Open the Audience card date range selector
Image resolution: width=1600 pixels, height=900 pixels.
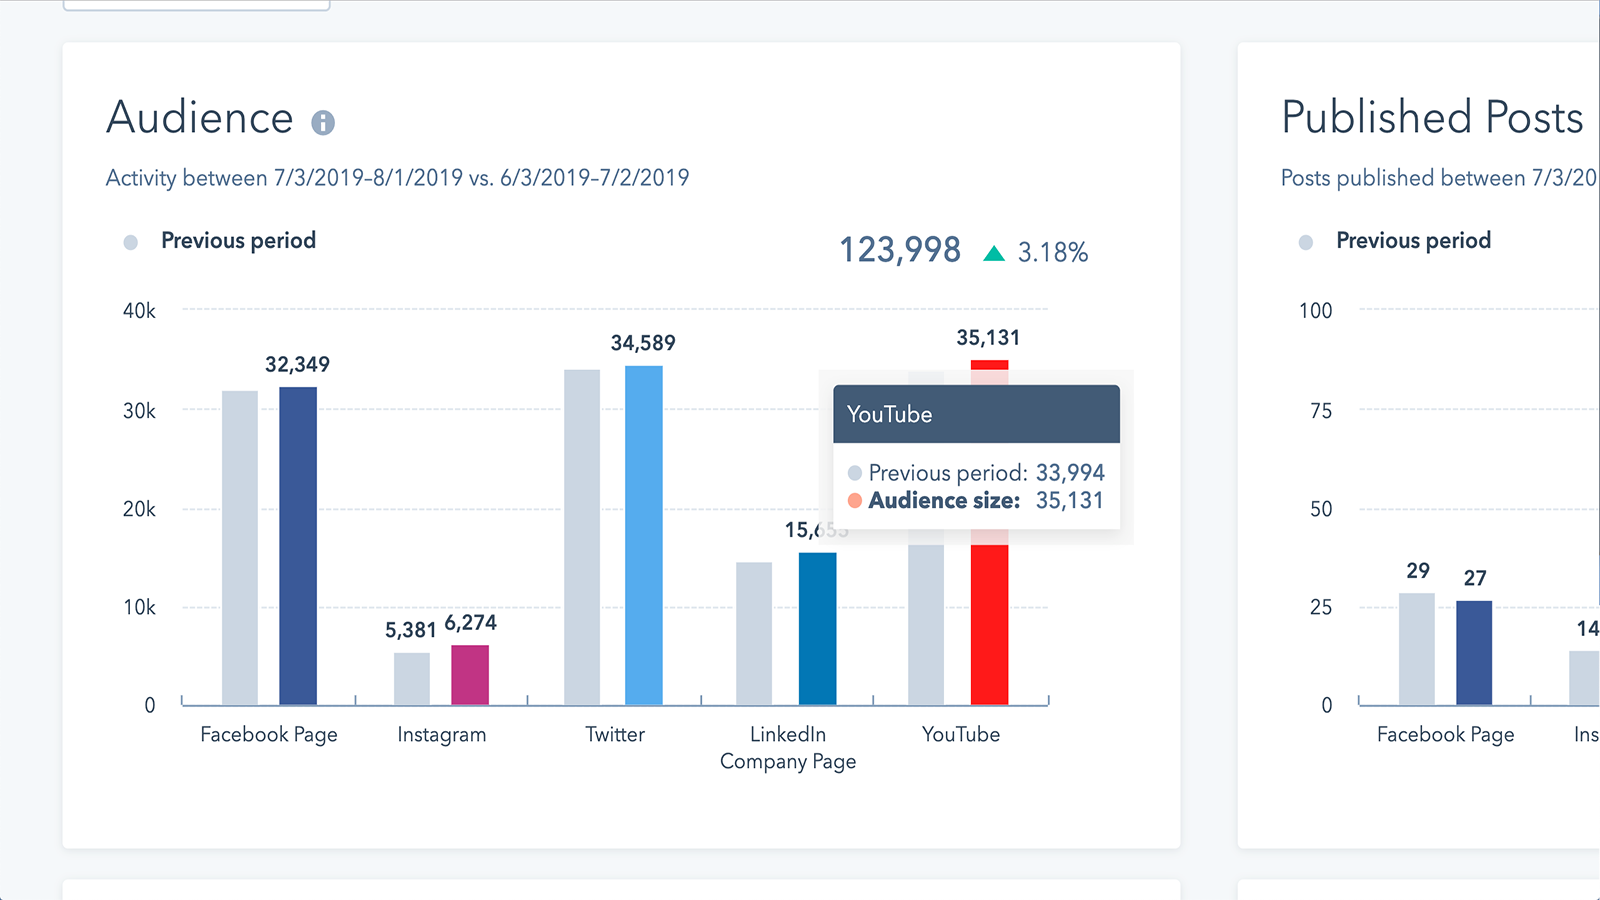click(x=397, y=177)
